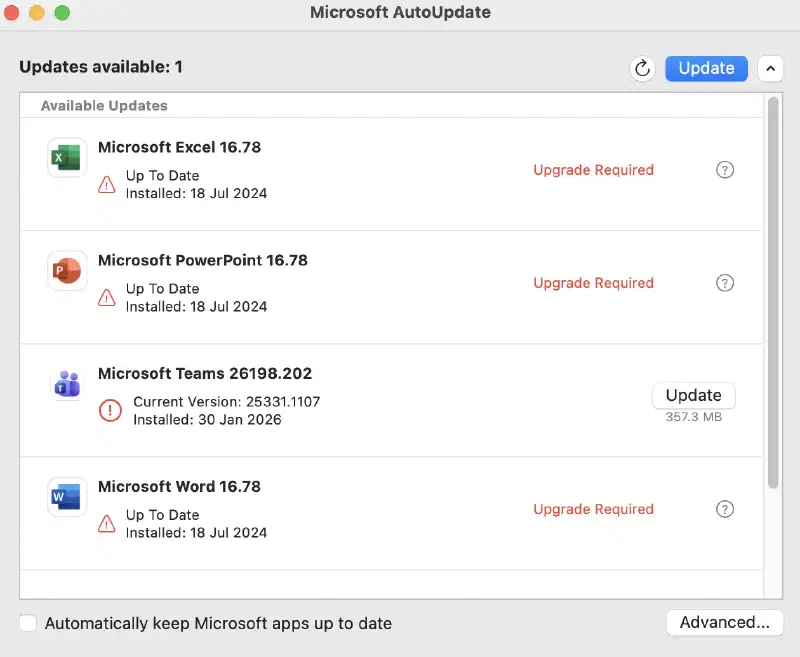Click warning triangle beside PowerPoint status
The height and width of the screenshot is (657, 800).
tap(106, 298)
